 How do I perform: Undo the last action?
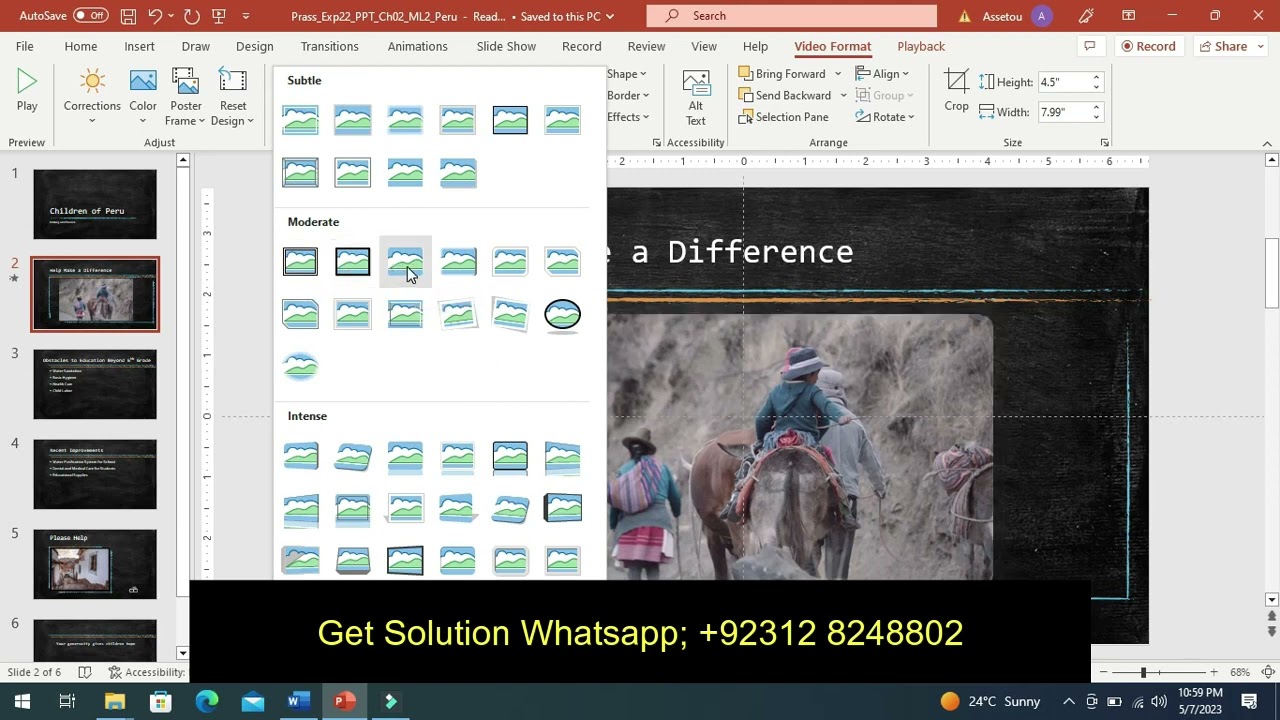[x=155, y=16]
